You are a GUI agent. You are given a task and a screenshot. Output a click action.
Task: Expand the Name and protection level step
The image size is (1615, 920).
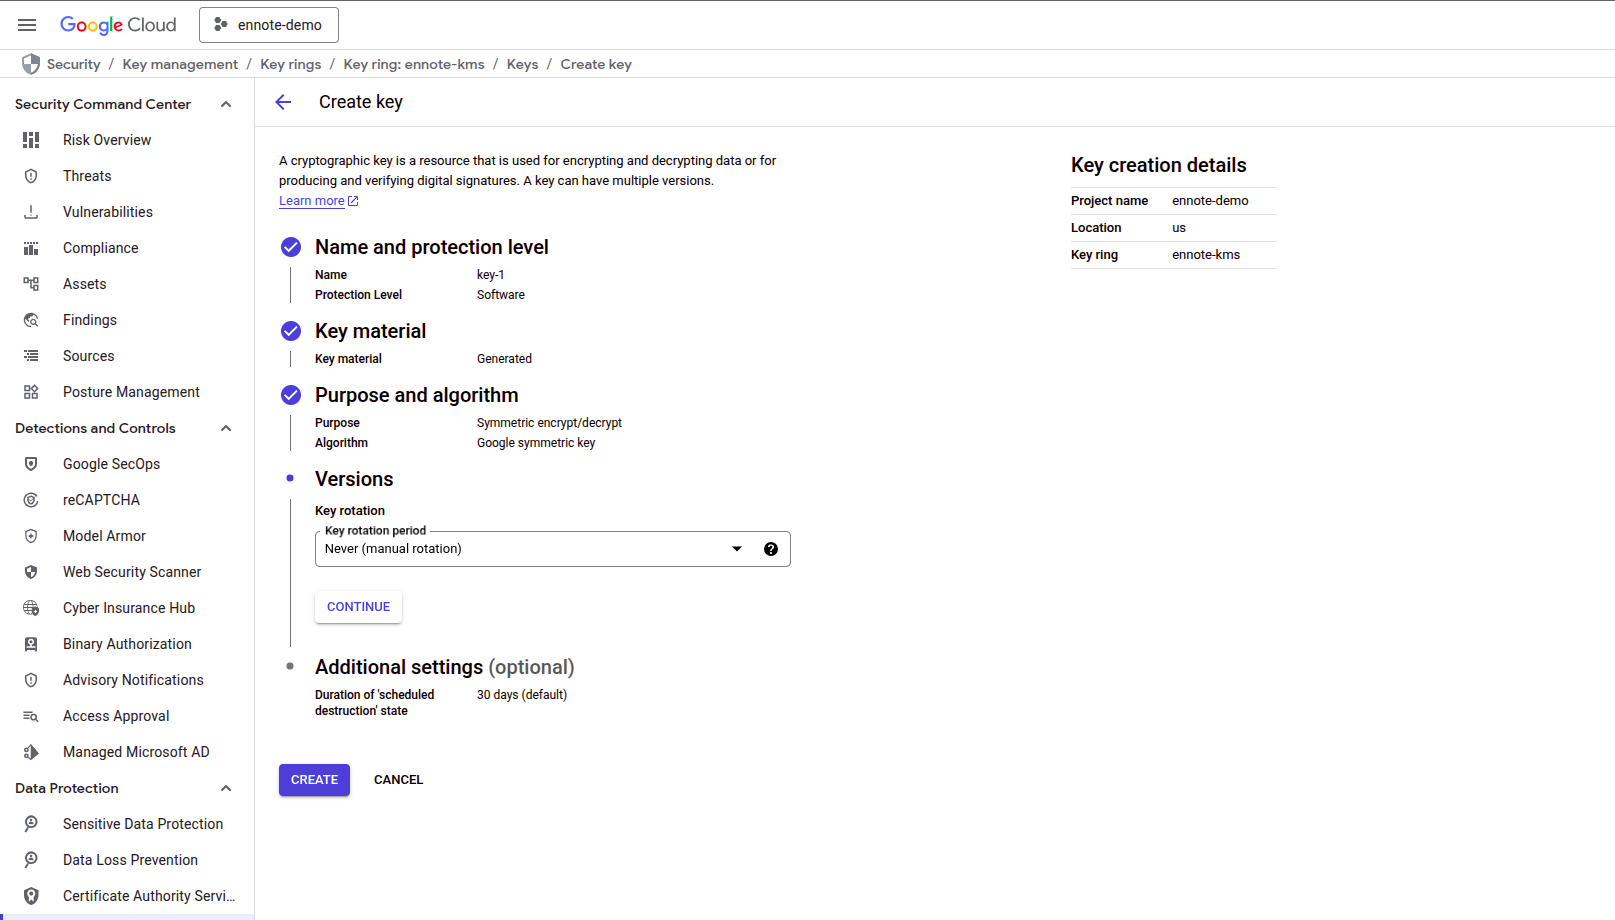coord(431,247)
